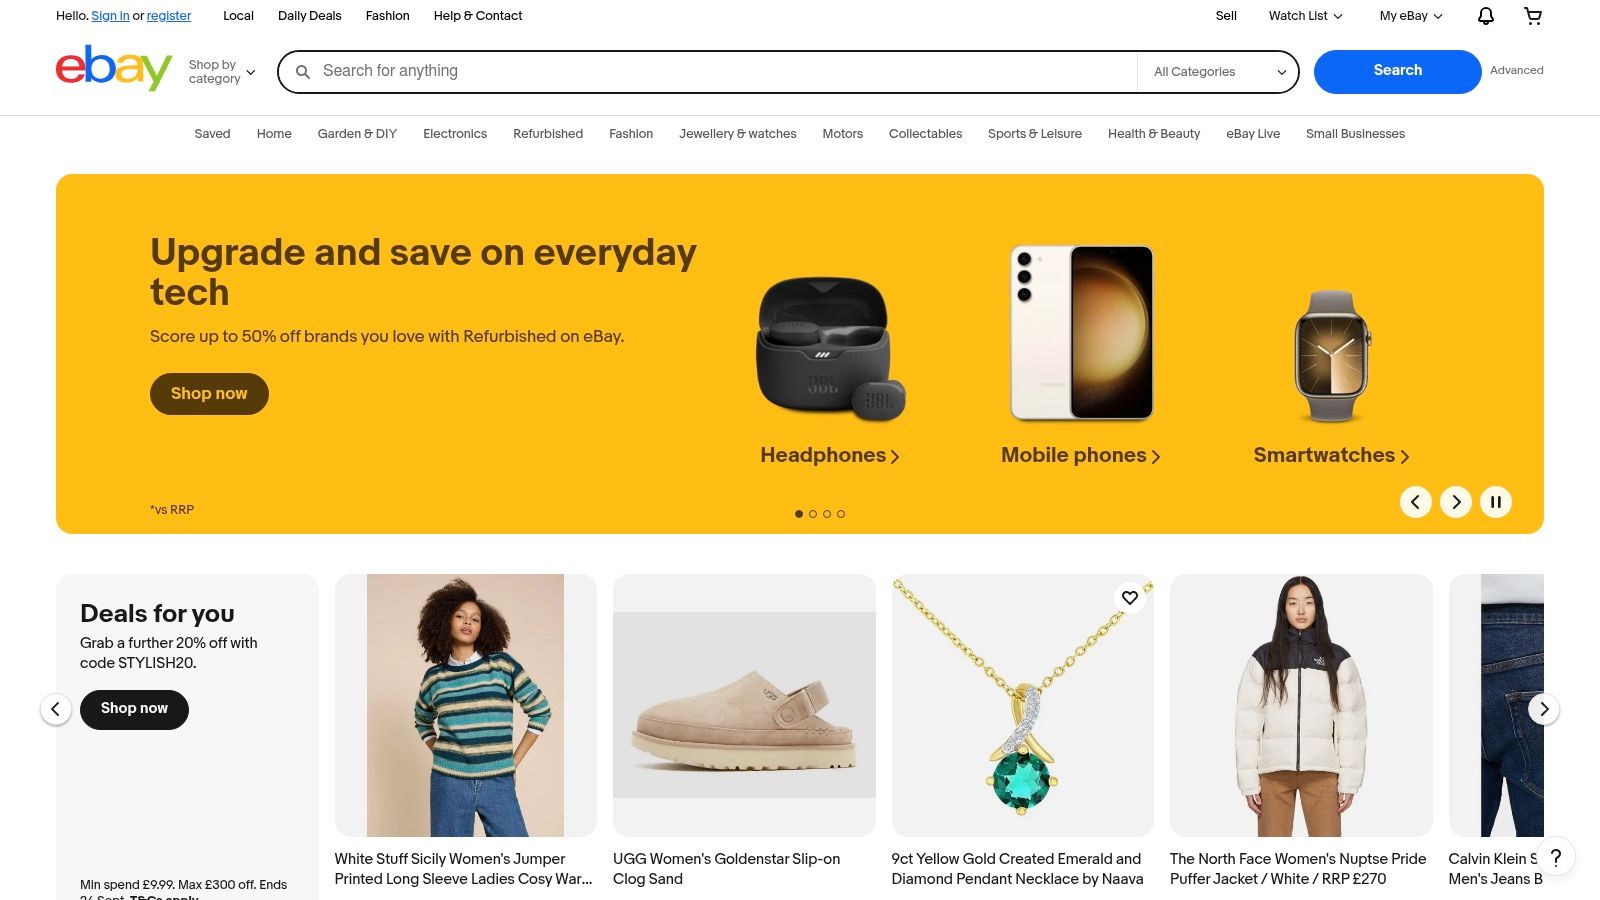The height and width of the screenshot is (900, 1600).
Task: Click the blue Search button
Action: (1397, 71)
